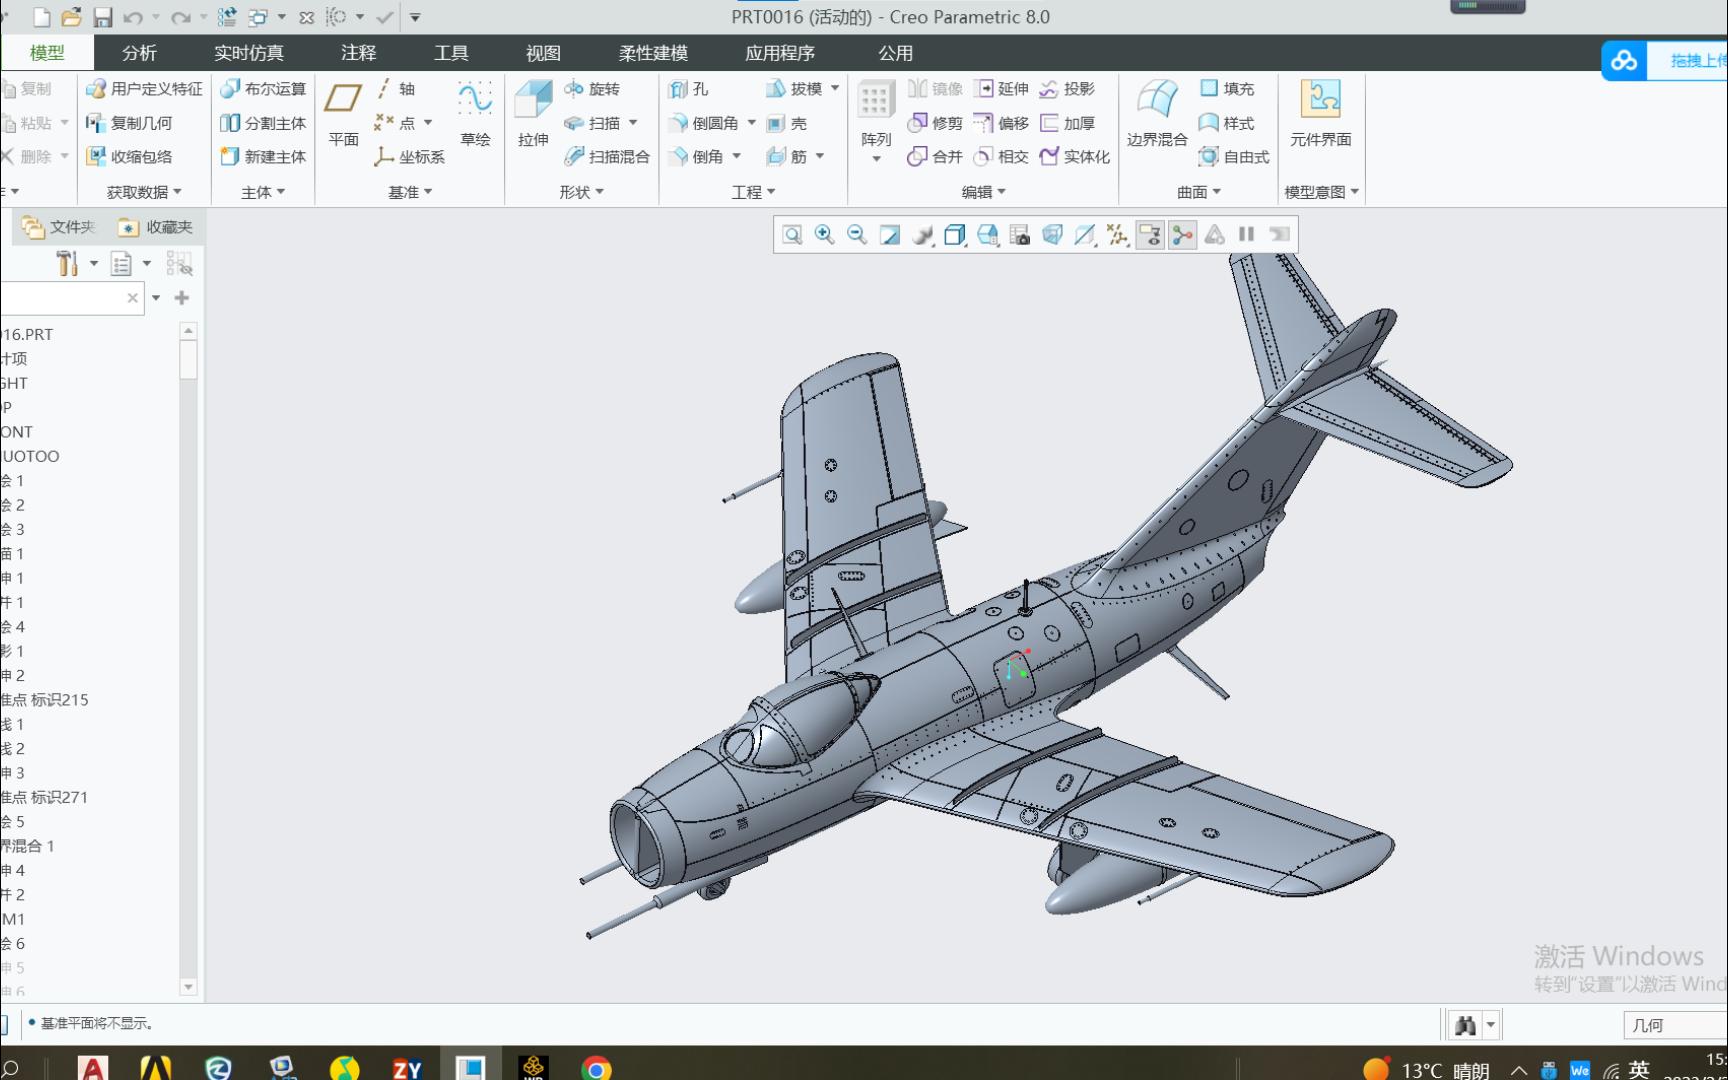Expand the Shapes (形状) group

(x=582, y=192)
